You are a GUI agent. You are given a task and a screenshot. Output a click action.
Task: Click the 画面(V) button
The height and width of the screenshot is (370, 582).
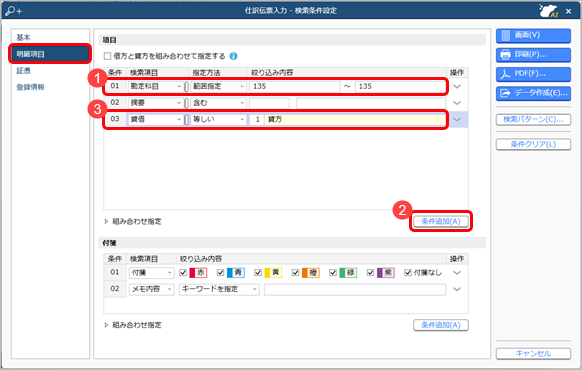click(x=533, y=35)
